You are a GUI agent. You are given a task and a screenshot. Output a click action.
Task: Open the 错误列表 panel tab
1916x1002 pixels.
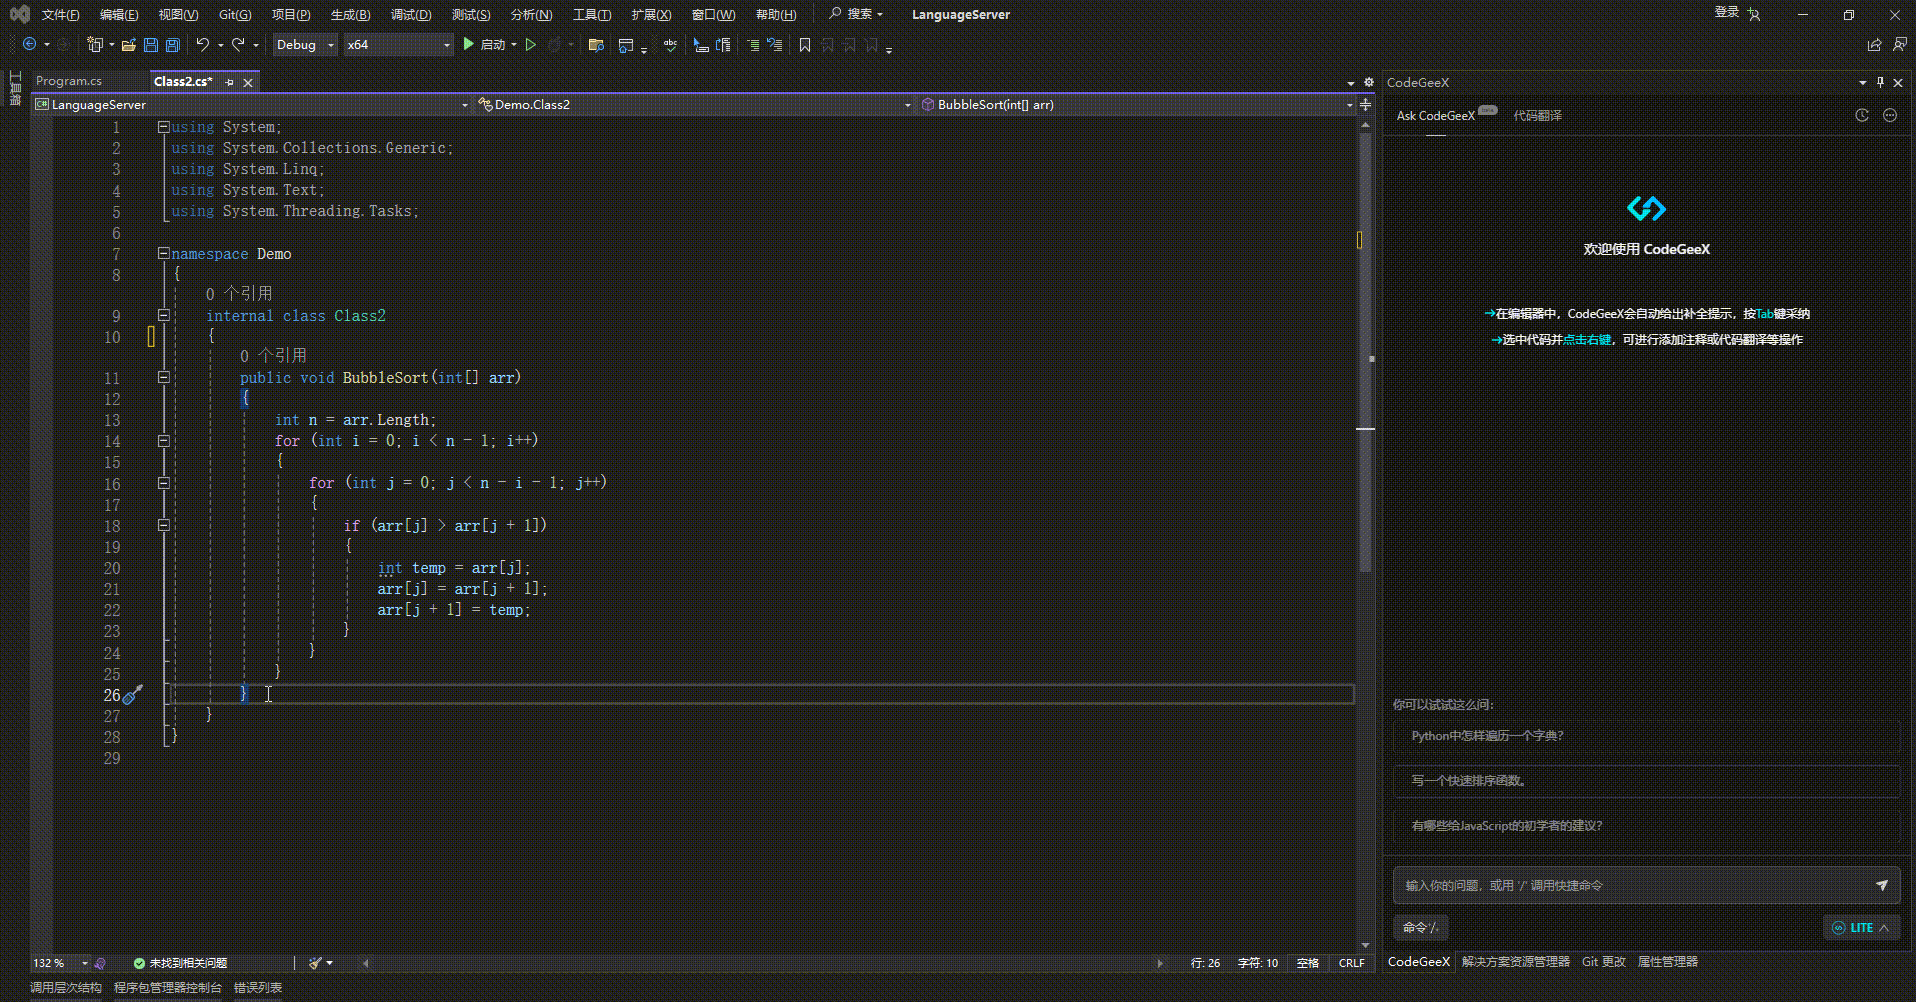(x=258, y=988)
